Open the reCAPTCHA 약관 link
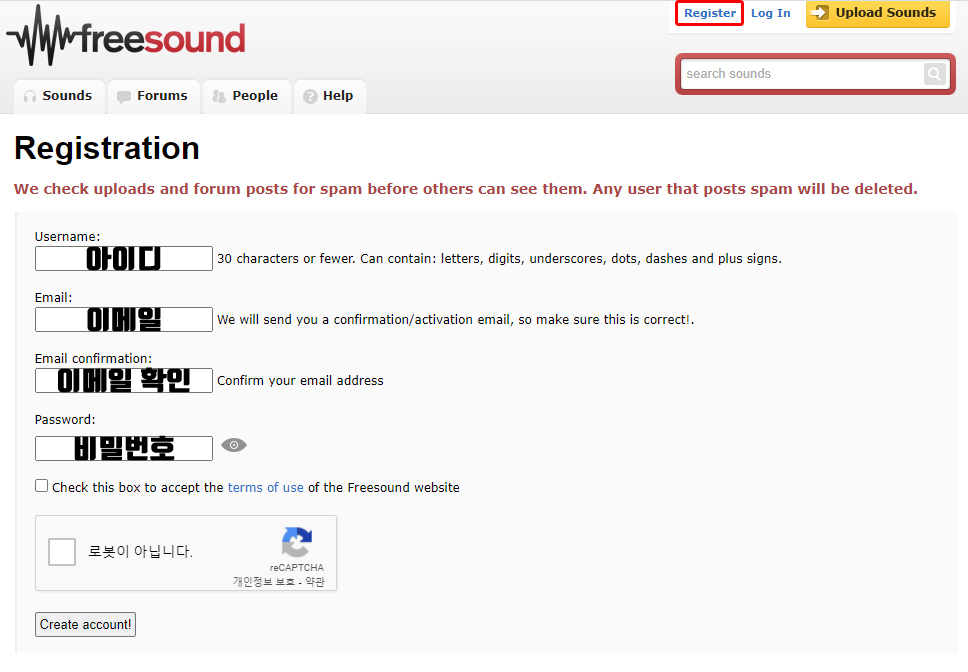This screenshot has width=968, height=672. coord(315,582)
